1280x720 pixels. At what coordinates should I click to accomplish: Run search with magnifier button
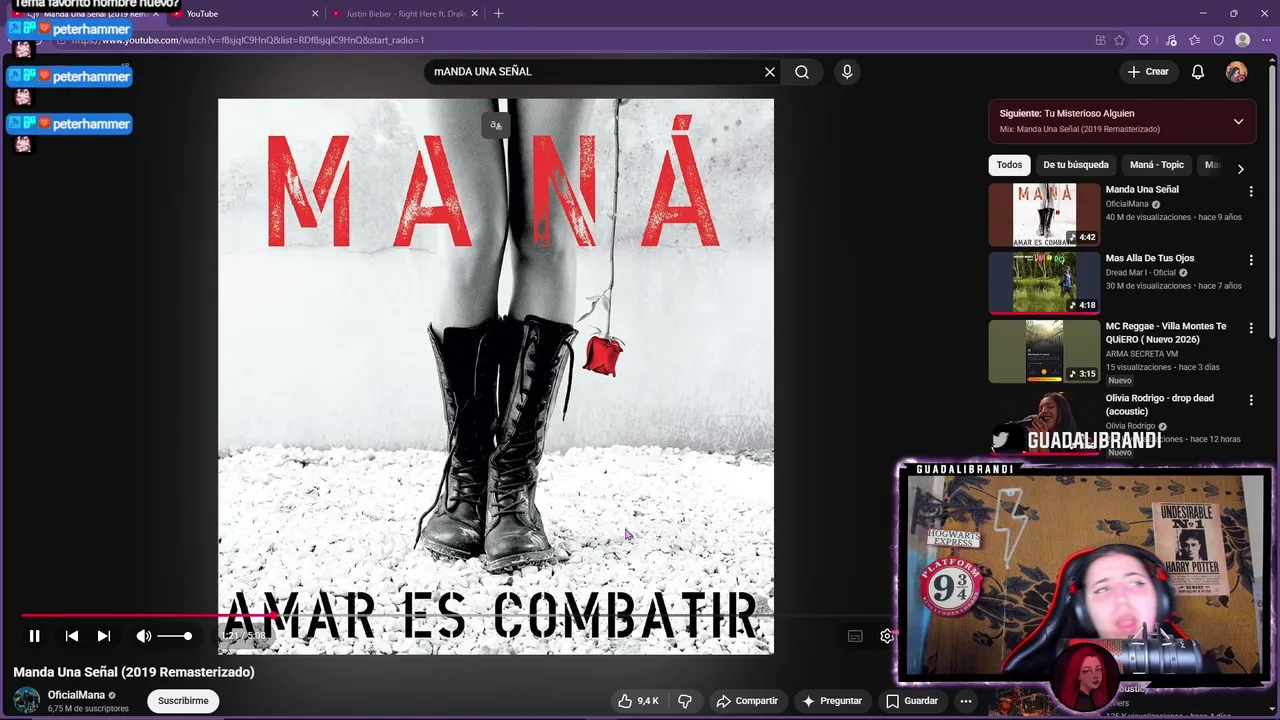[x=802, y=72]
